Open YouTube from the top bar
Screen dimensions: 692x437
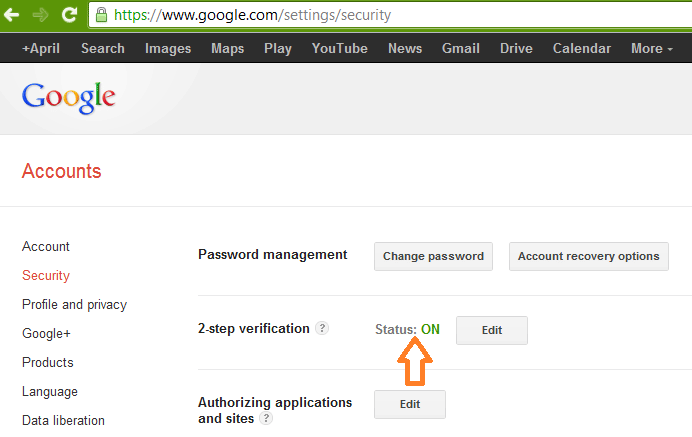click(340, 48)
